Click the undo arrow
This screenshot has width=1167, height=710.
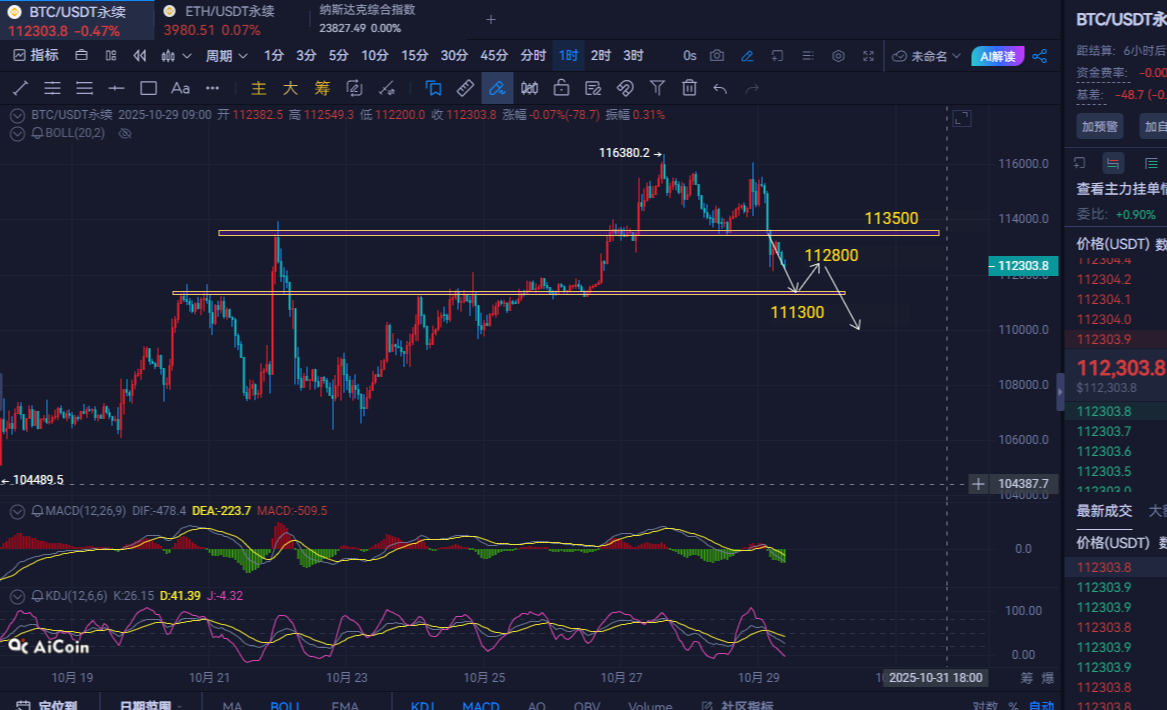pos(720,88)
